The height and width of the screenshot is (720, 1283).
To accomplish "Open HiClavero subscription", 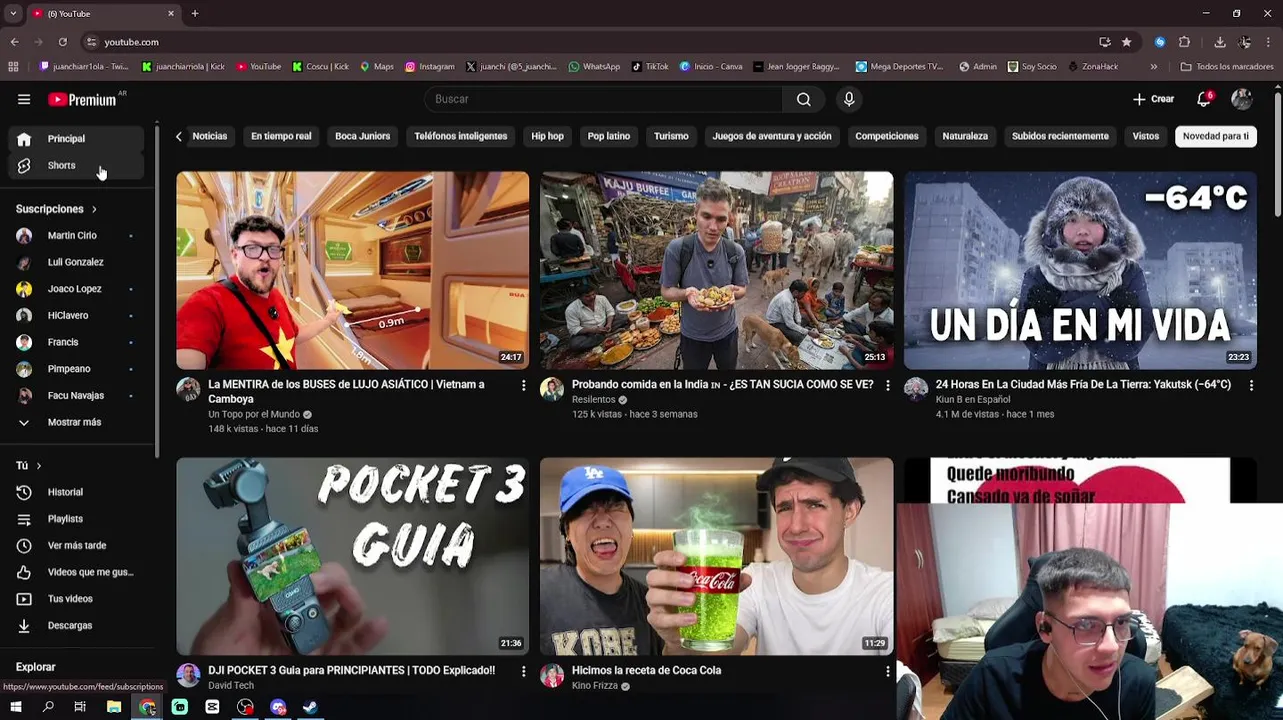I will [x=76, y=316].
